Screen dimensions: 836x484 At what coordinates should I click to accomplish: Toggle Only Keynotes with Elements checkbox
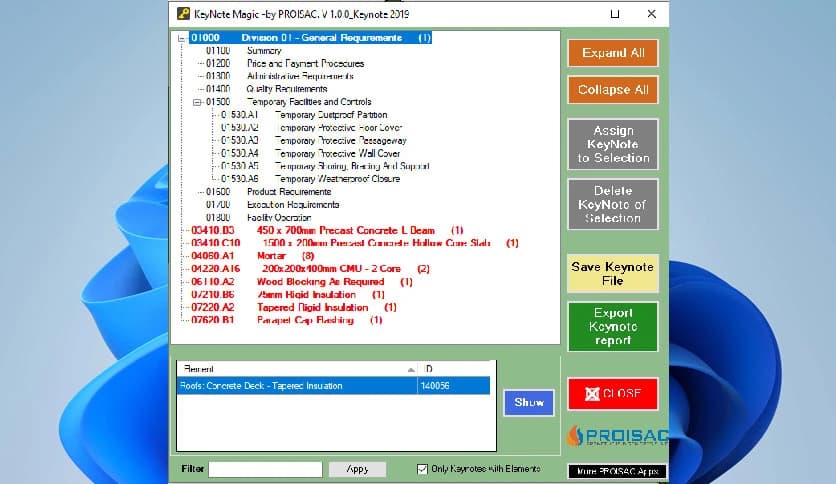pyautogui.click(x=422, y=468)
